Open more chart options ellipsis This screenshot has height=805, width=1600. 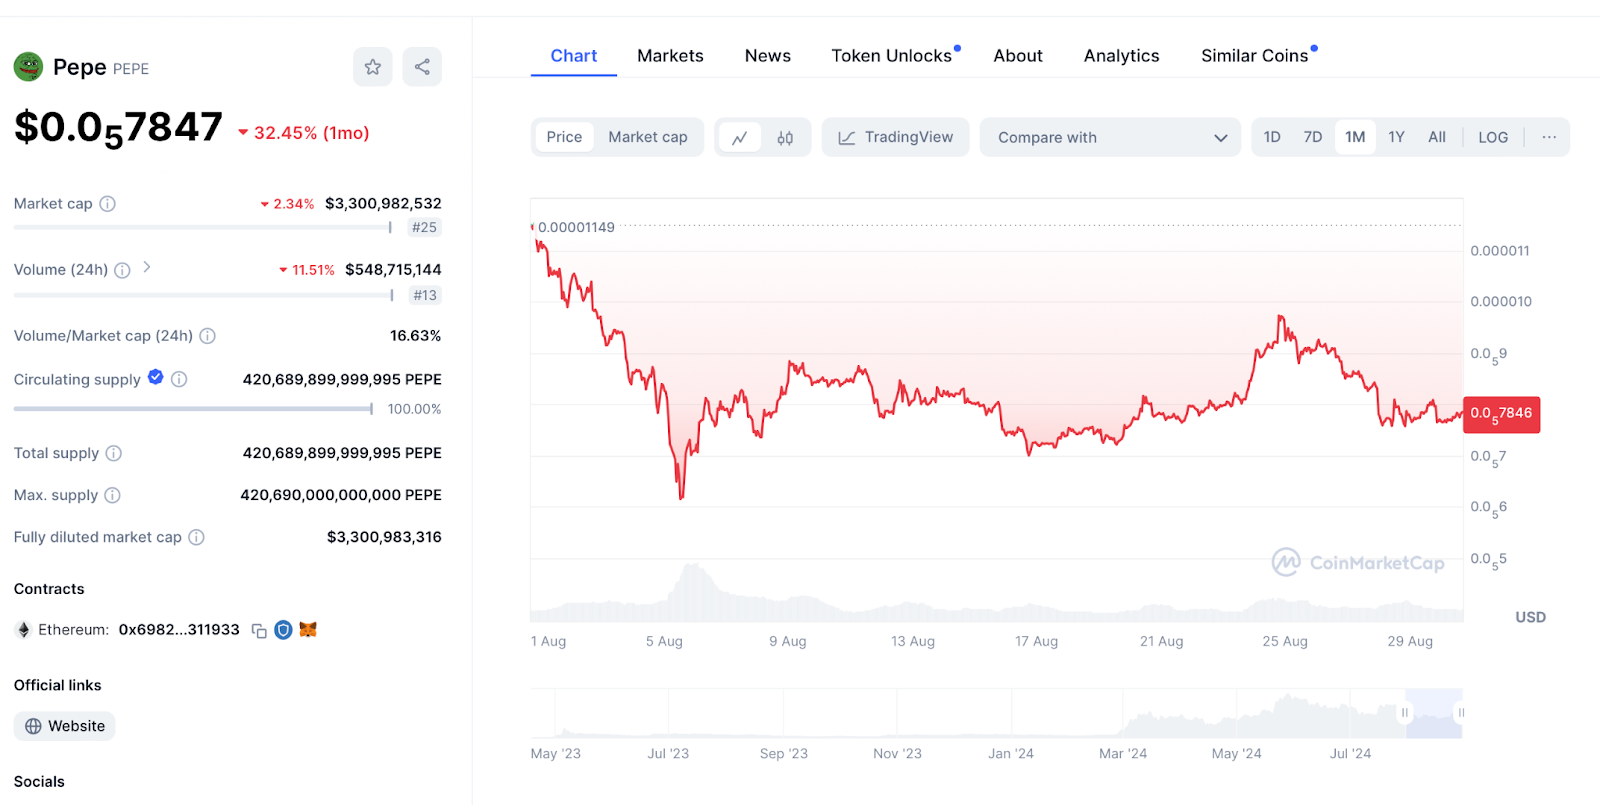(1549, 137)
